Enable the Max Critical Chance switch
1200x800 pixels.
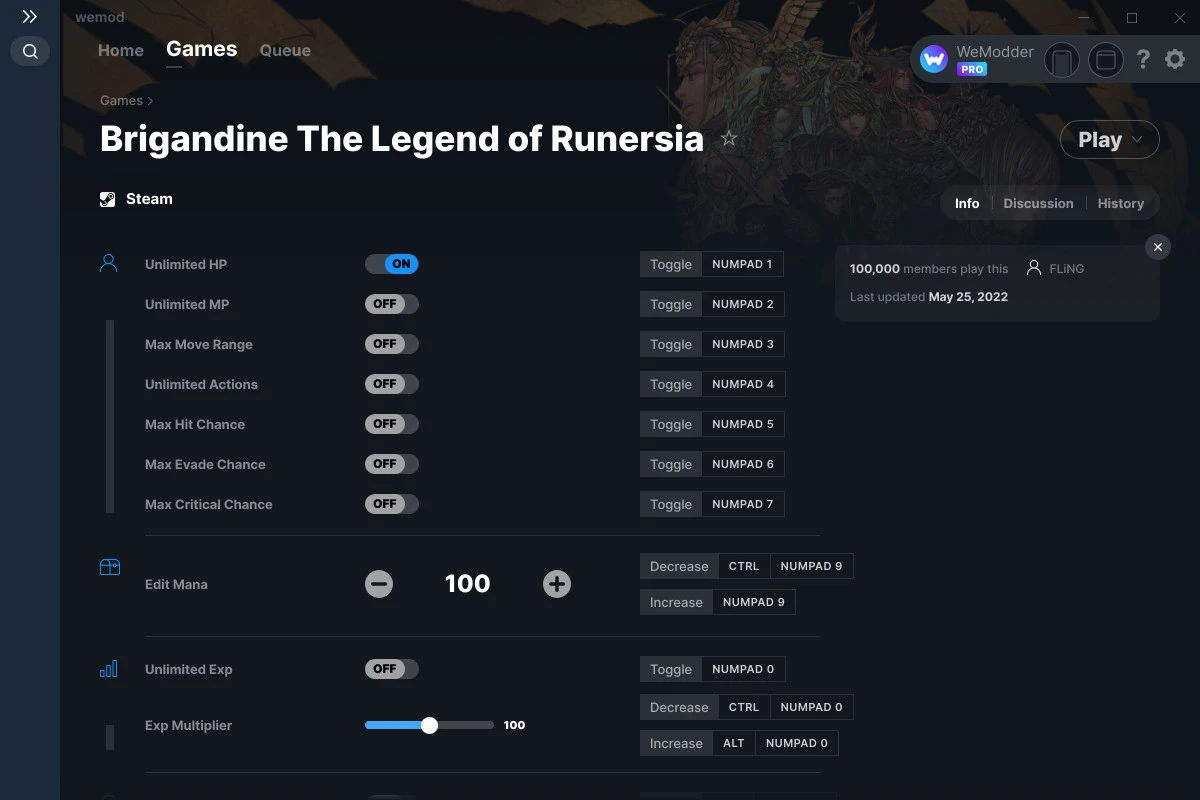click(x=391, y=504)
